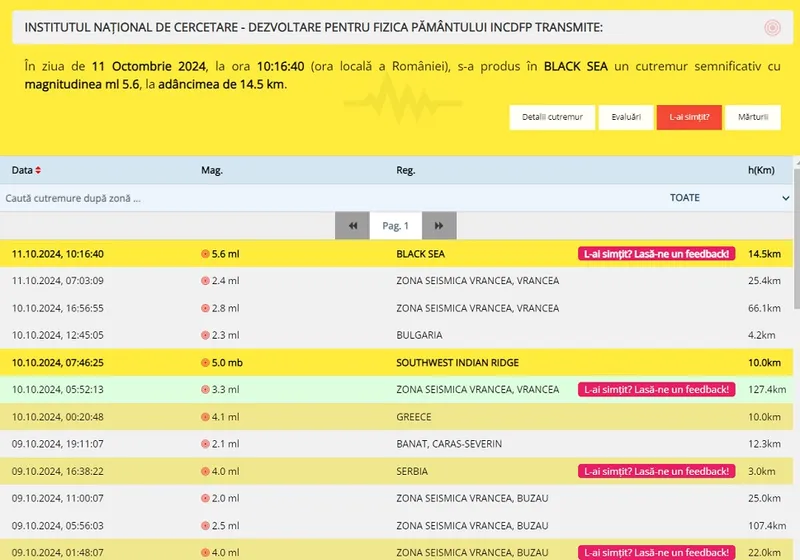Select the SOUTHWEST INDIAN RIDGE region cell
Screen dimensions: 800x560
[458, 363]
